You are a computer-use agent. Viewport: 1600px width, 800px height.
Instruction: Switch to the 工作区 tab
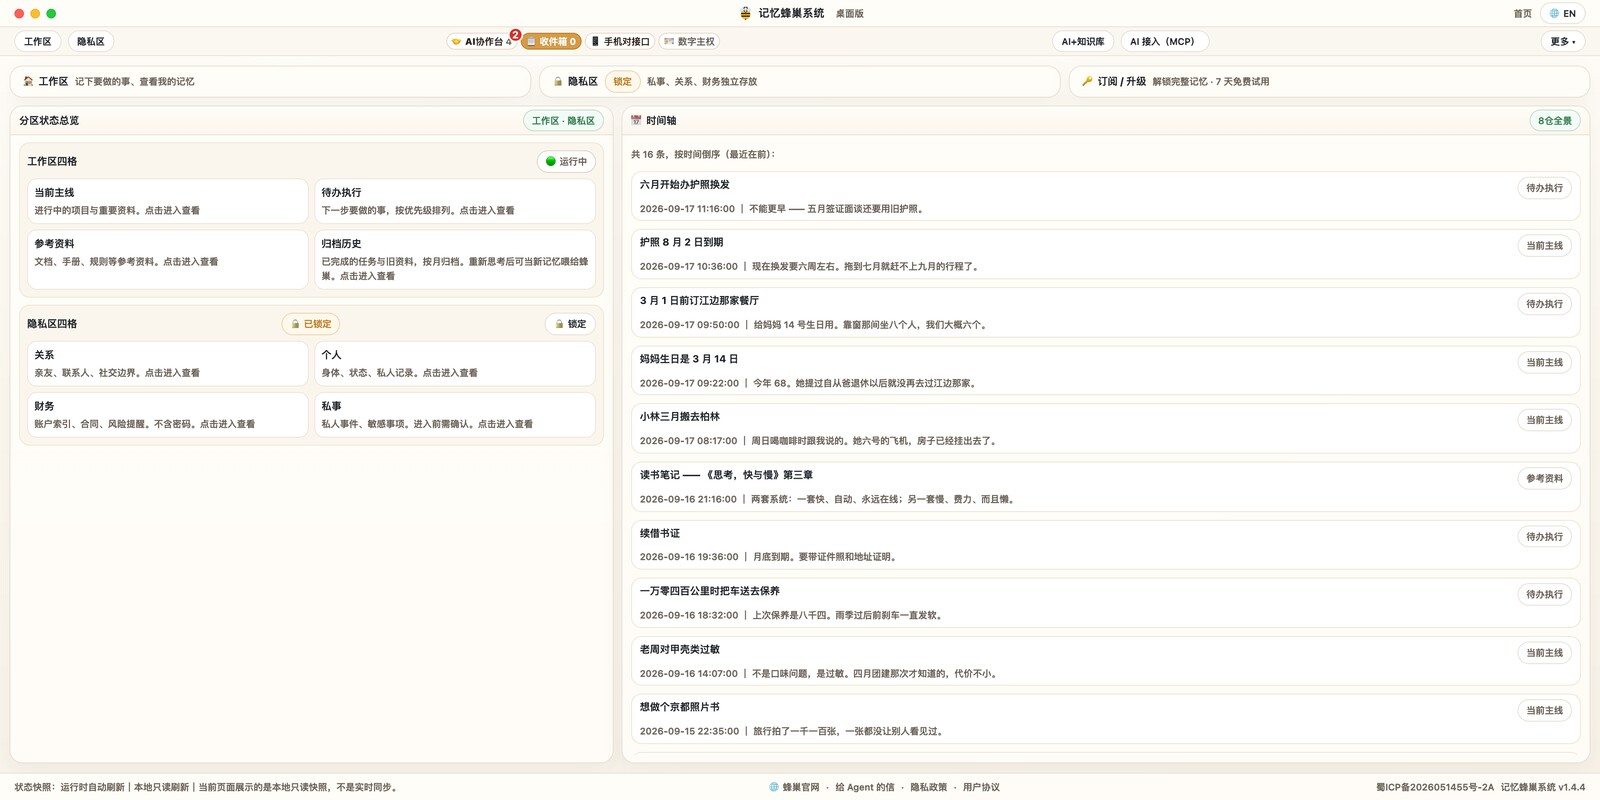coord(38,42)
